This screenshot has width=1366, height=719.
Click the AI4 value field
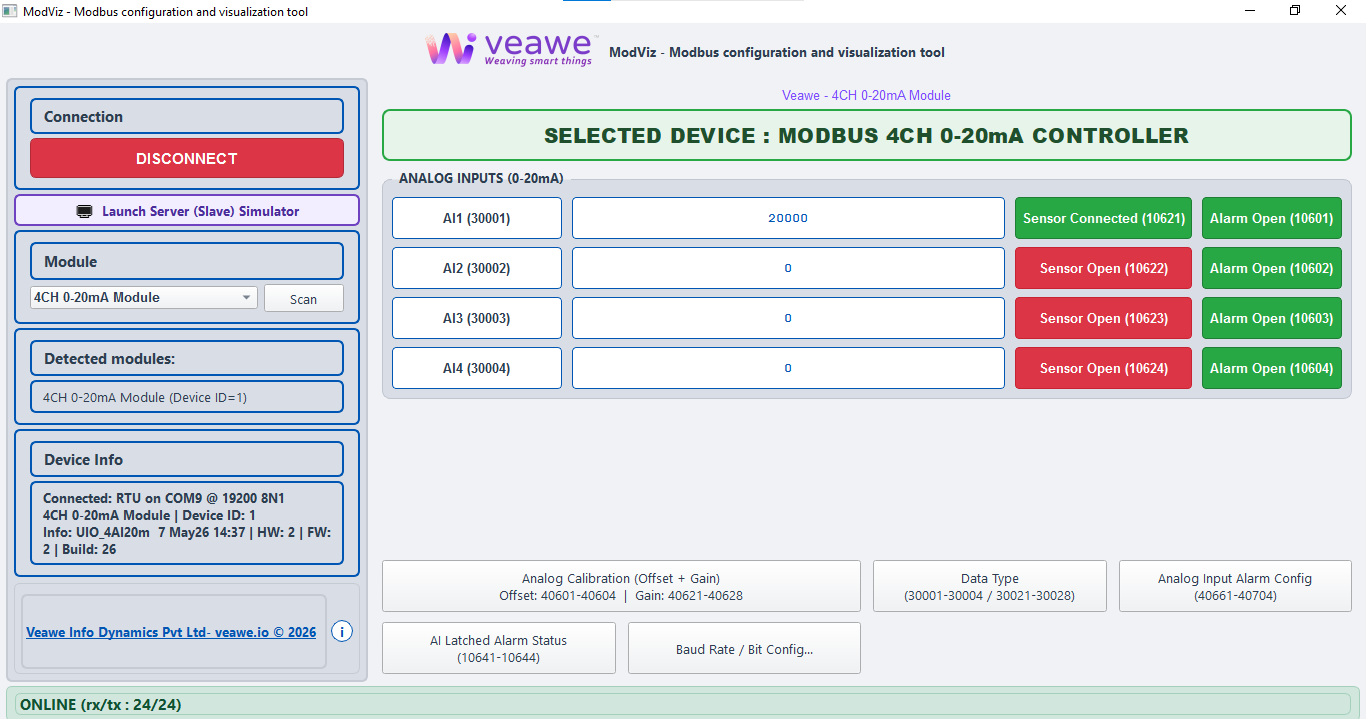point(788,368)
